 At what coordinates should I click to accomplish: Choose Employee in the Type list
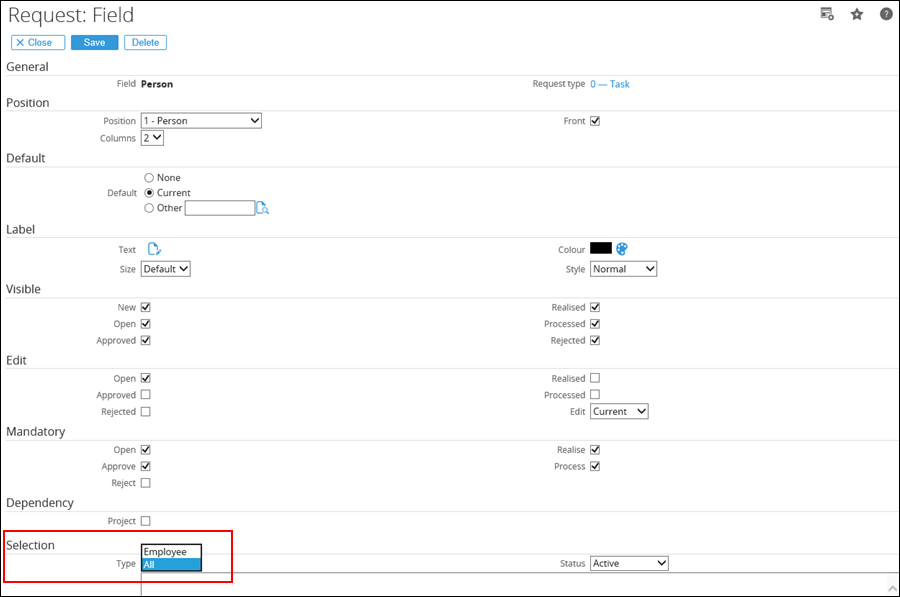click(x=171, y=551)
